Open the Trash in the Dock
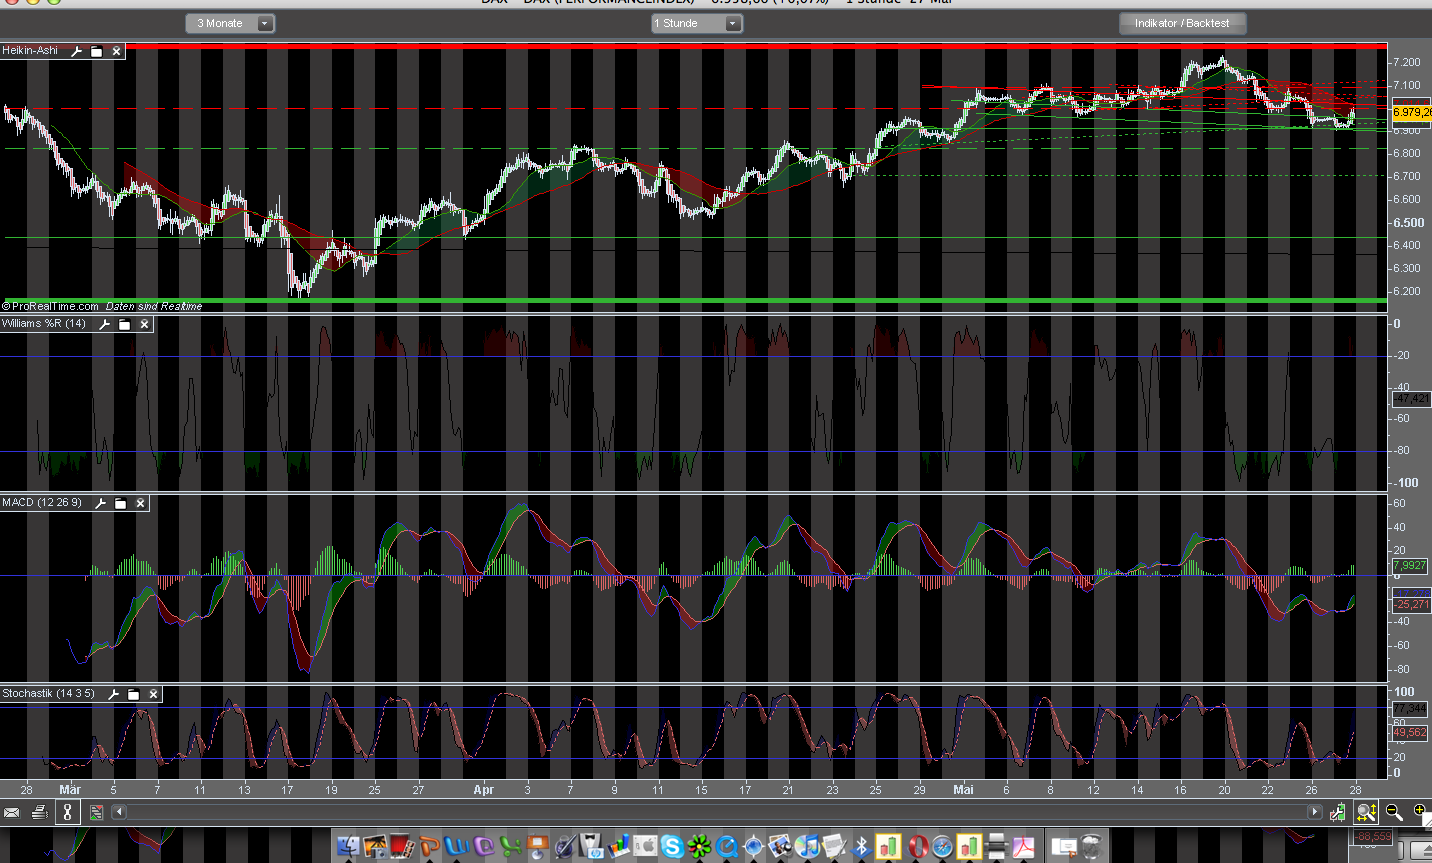This screenshot has height=863, width=1432. tap(1092, 847)
